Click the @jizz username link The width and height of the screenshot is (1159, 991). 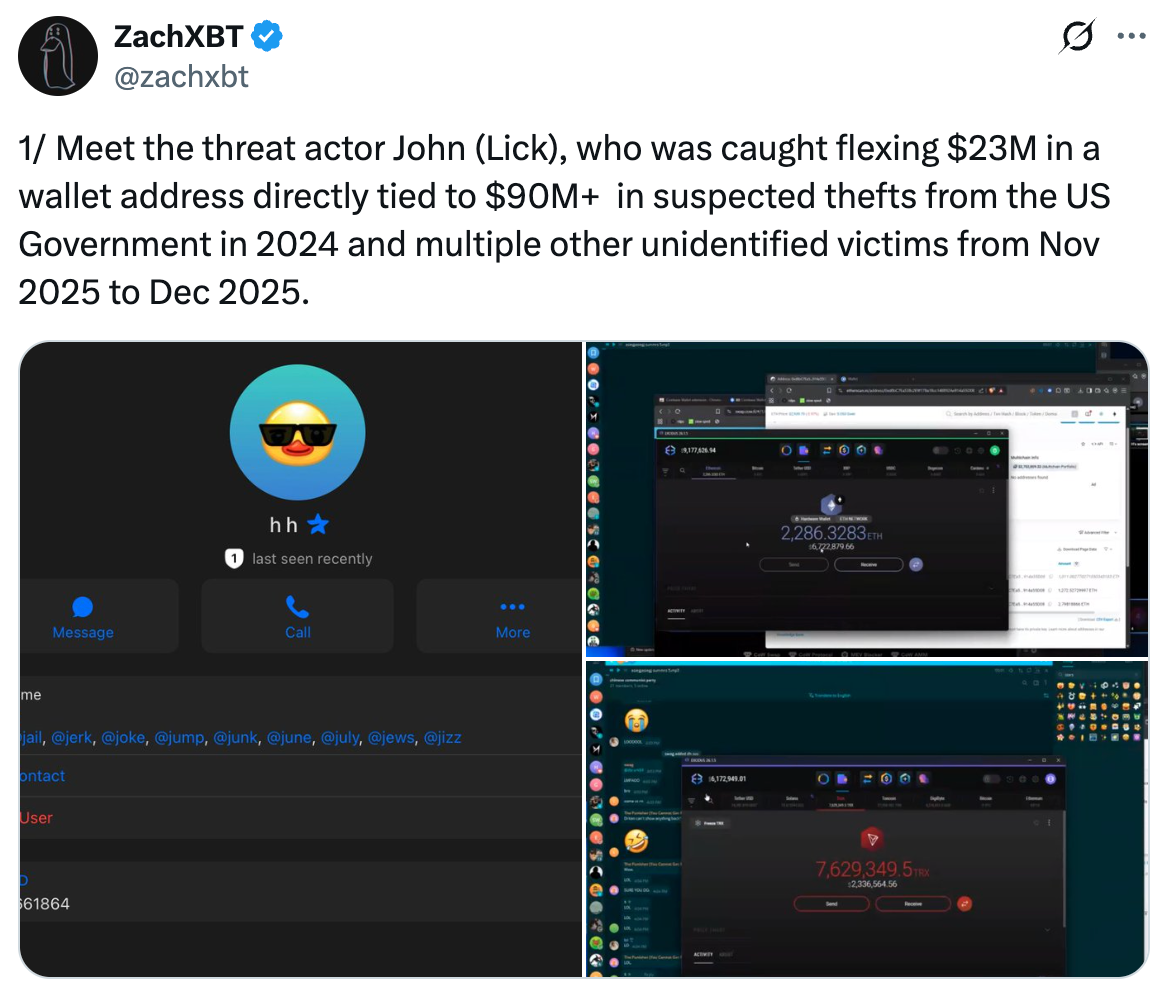(442, 738)
